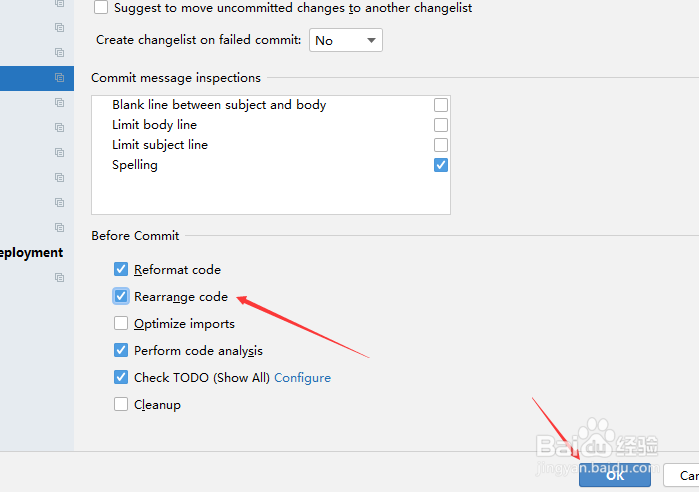Toggle the Spelling inspection checkbox
This screenshot has width=699, height=492.
point(440,165)
